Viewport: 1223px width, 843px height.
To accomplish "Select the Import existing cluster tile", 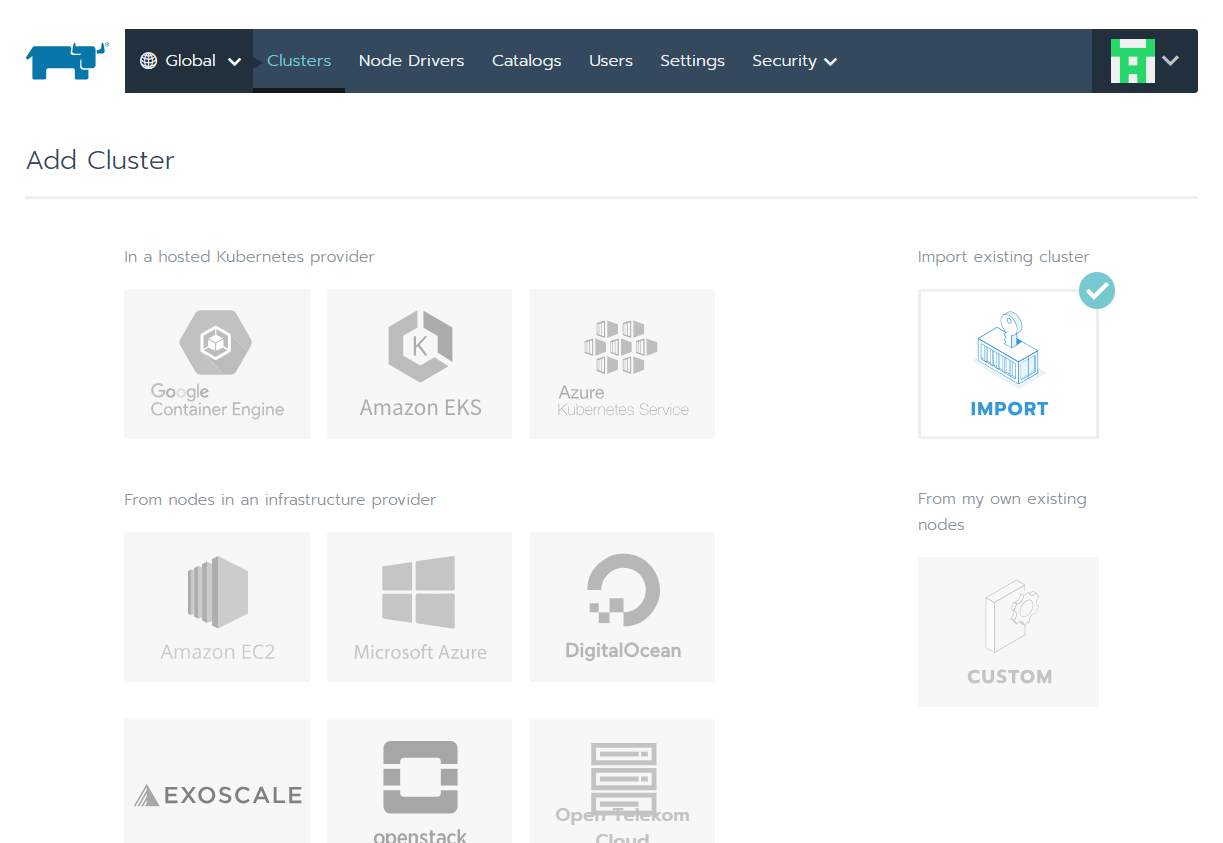I will pyautogui.click(x=1008, y=364).
